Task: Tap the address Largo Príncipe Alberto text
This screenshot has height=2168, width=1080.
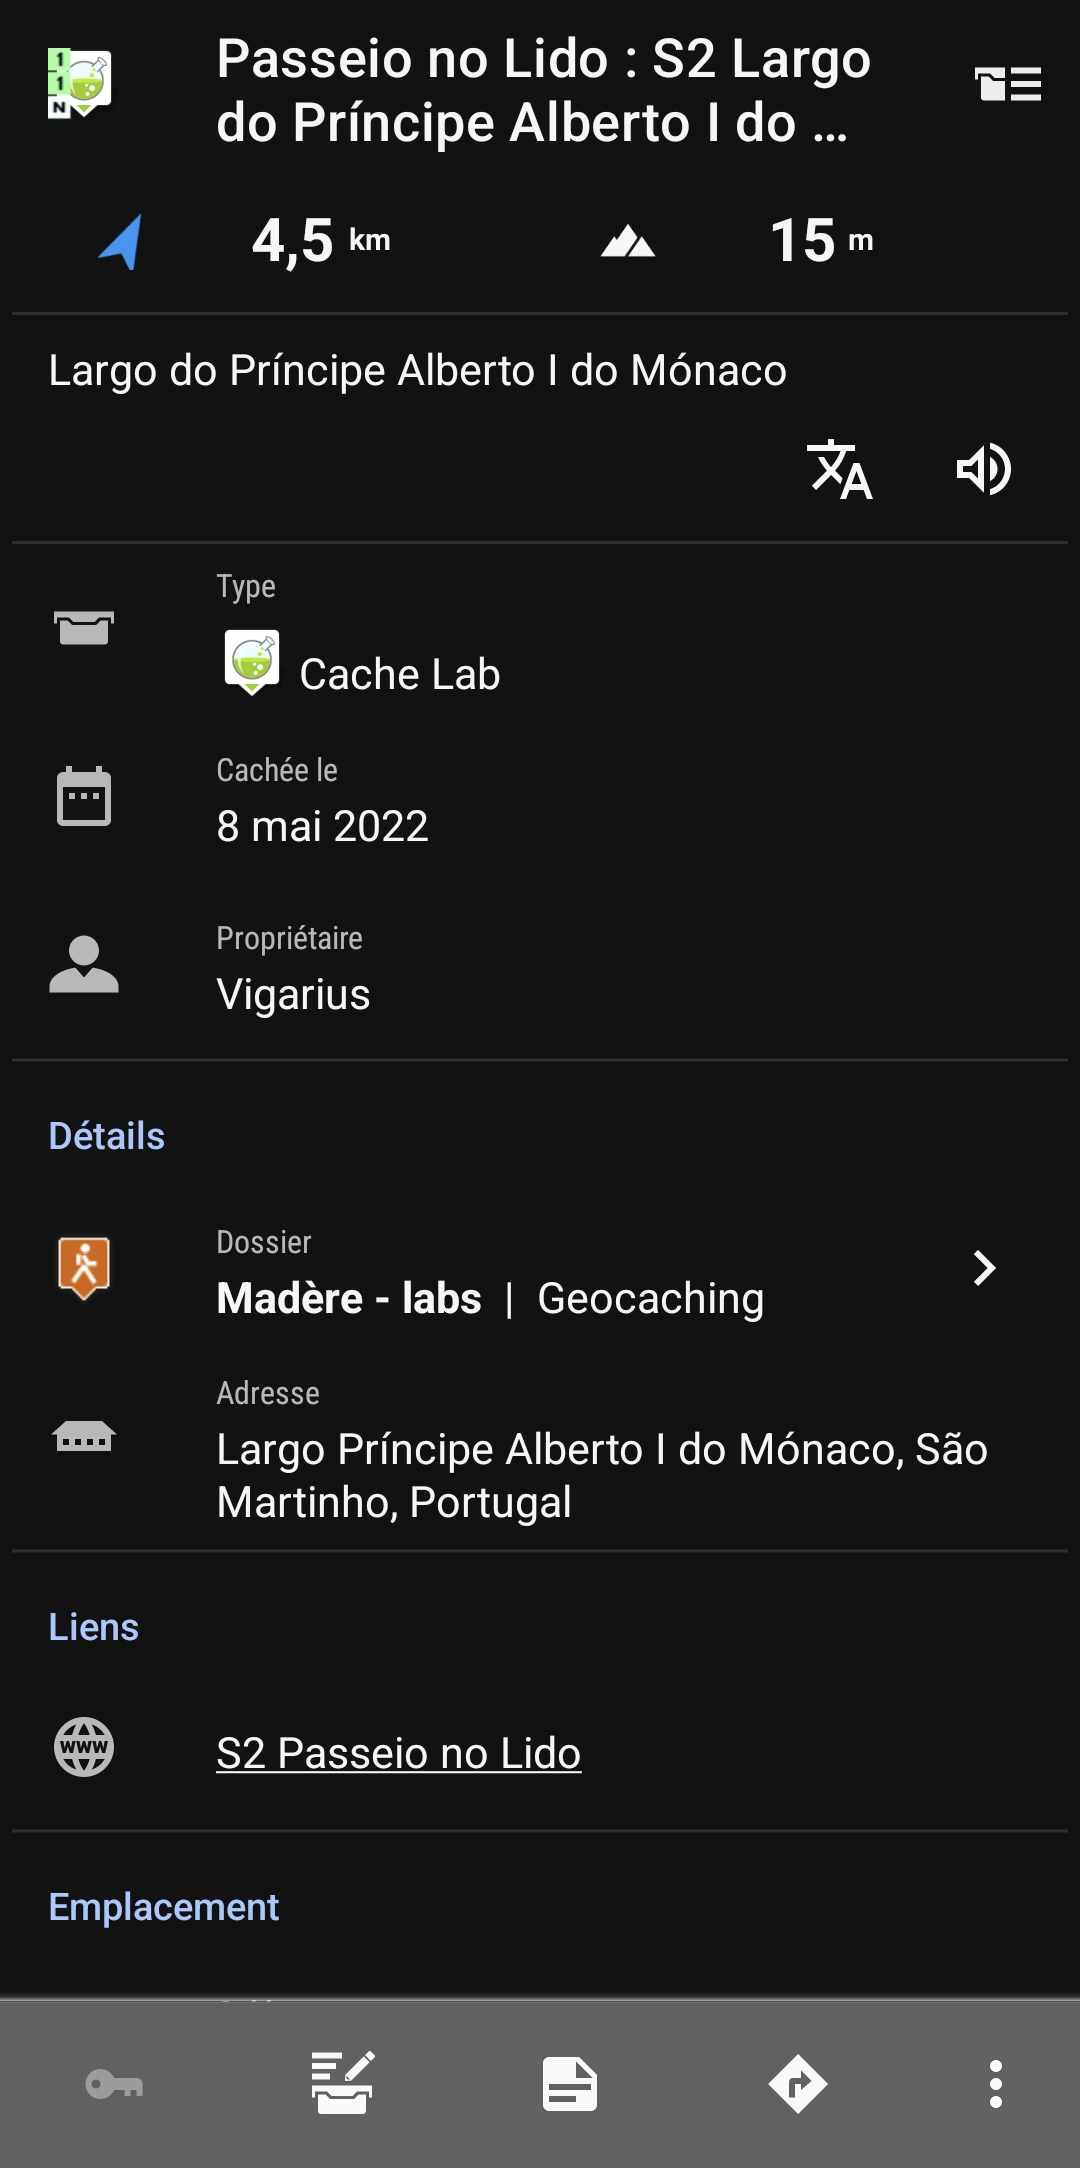Action: click(602, 1475)
